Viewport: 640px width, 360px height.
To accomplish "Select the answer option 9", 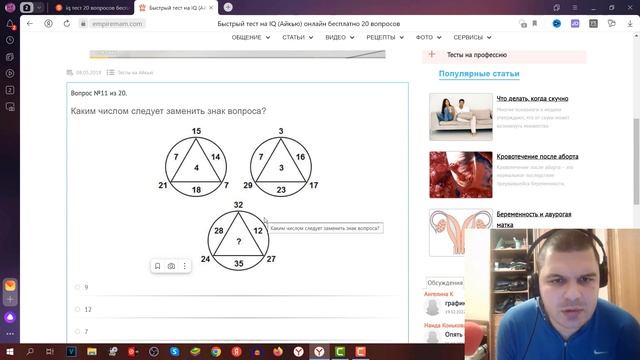I will coord(78,287).
